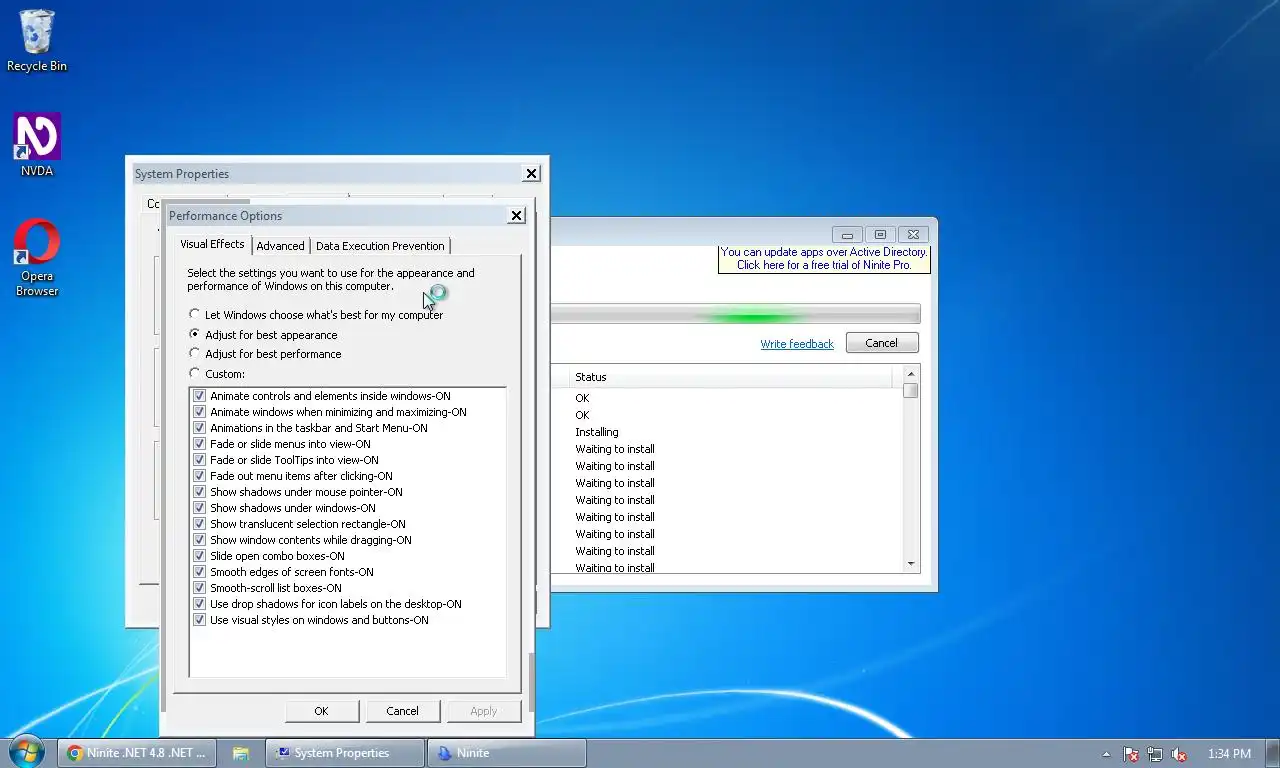The height and width of the screenshot is (768, 1280).
Task: Cancel the Ninite installation
Action: pyautogui.click(x=881, y=343)
